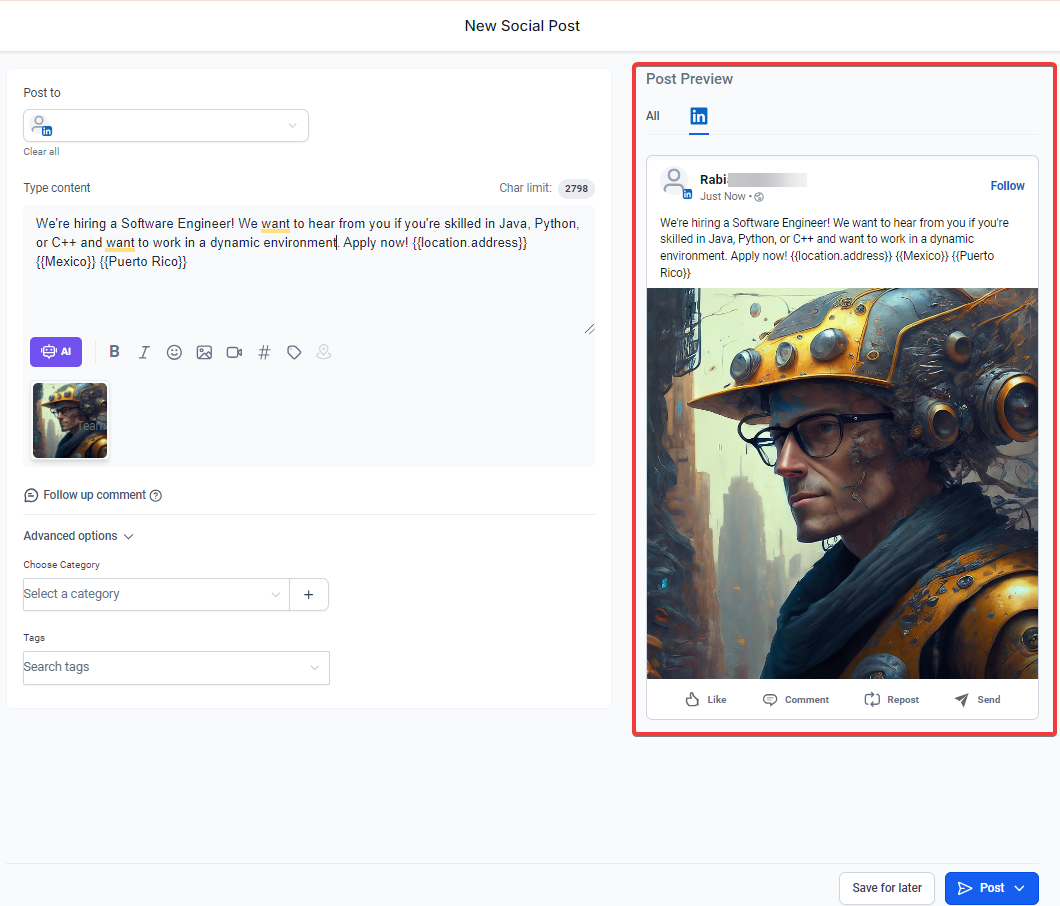Open the Select a category dropdown
The image size is (1060, 906).
[x=156, y=594]
